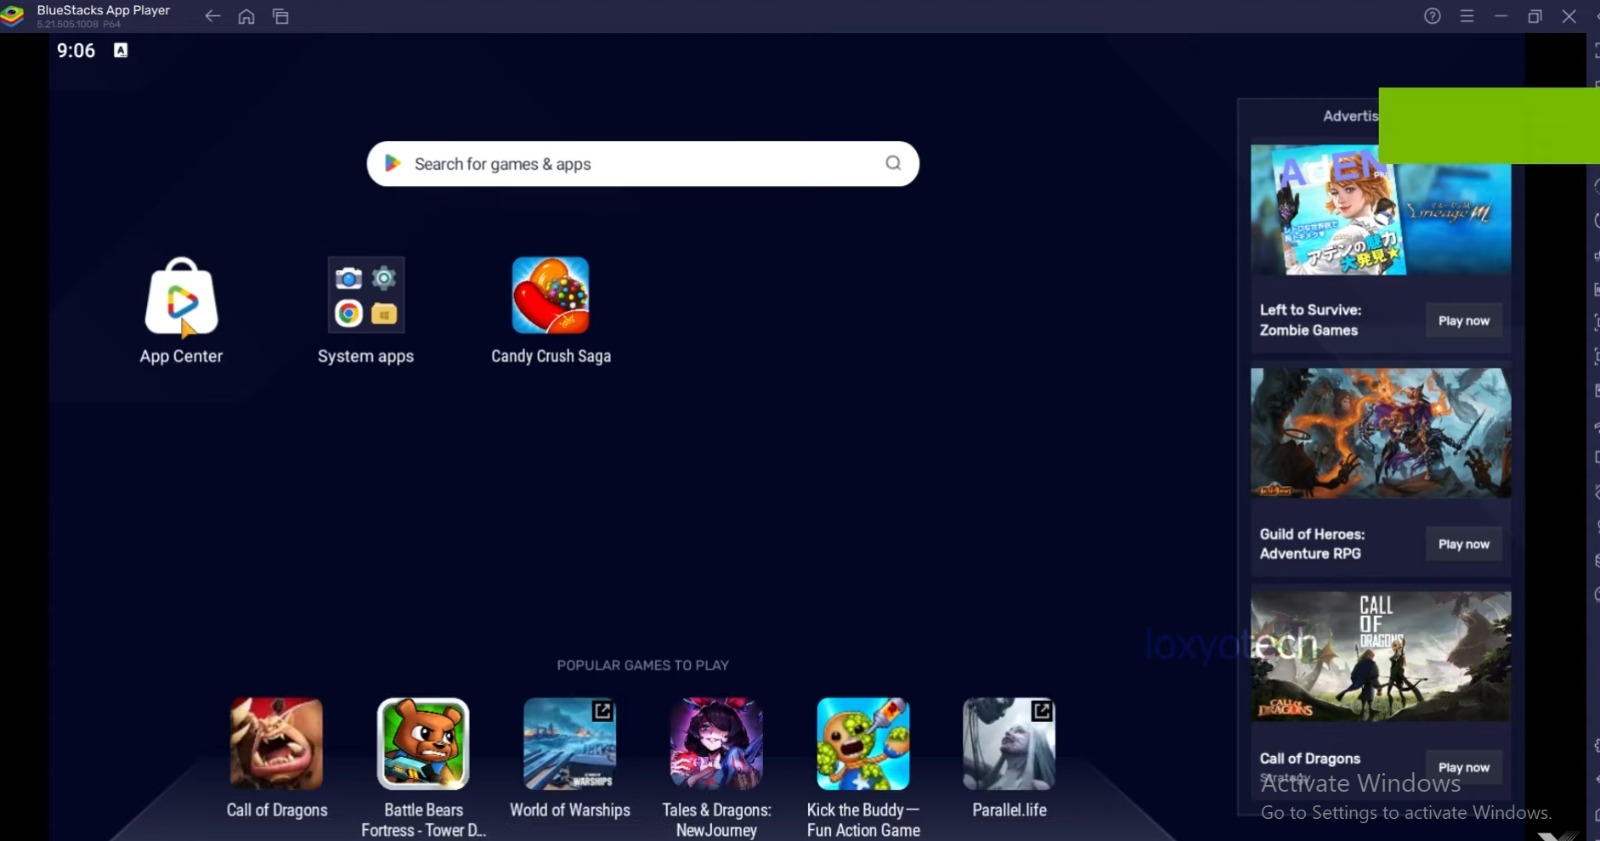This screenshot has width=1600, height=841.
Task: Click Left to Survive: Zombie Games title
Action: (1310, 320)
